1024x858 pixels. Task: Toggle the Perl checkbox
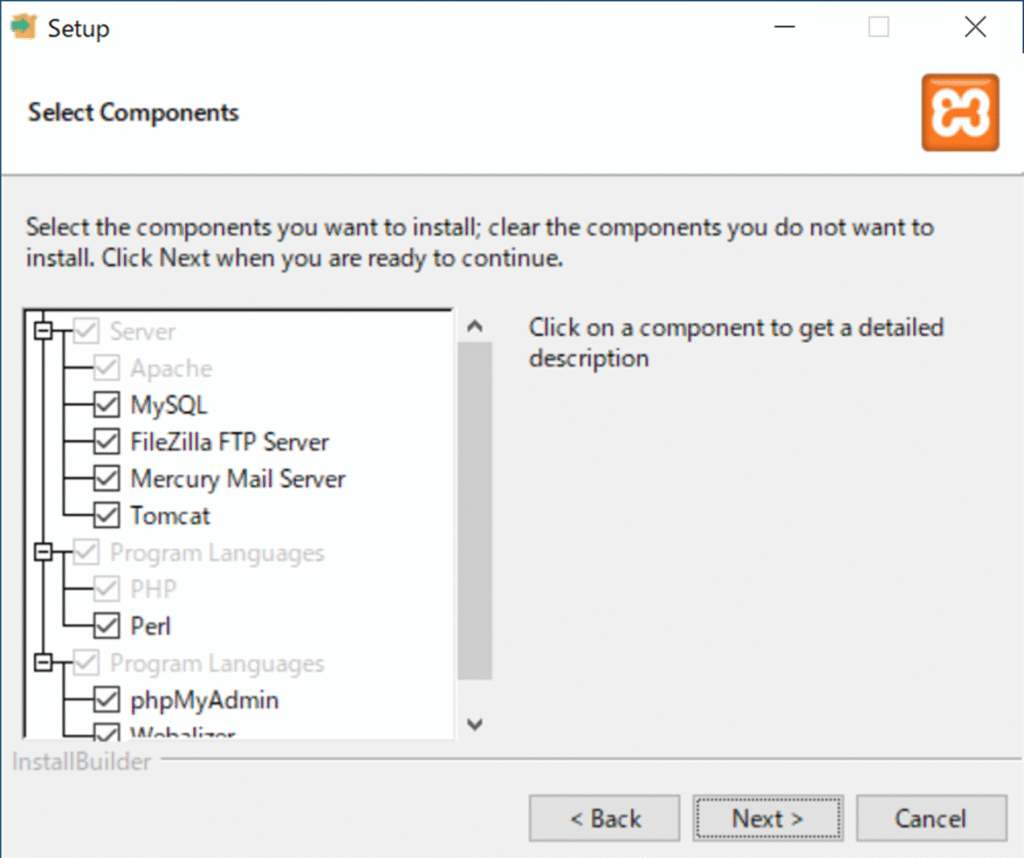[x=106, y=627]
